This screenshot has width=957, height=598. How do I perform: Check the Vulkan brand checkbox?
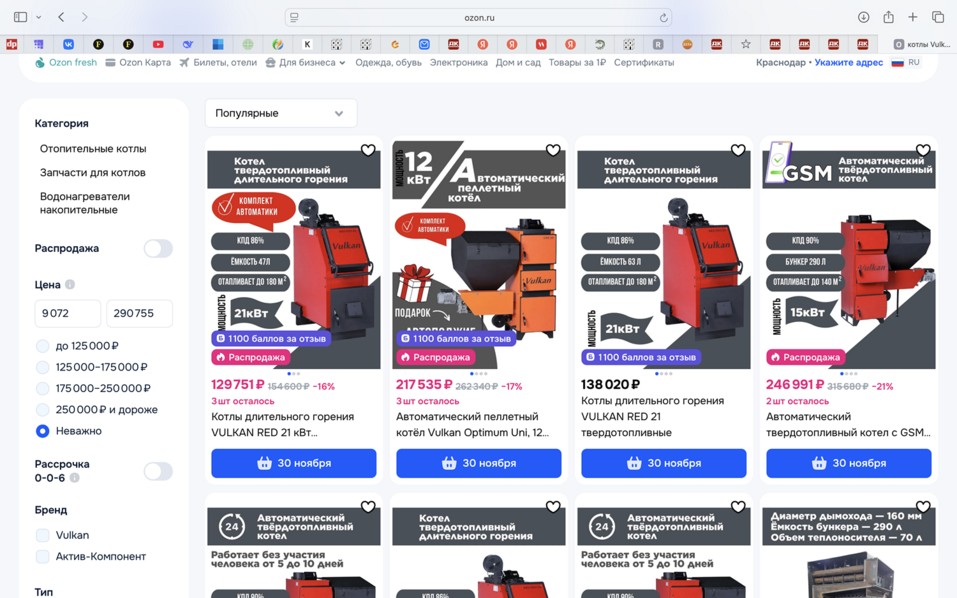click(42, 535)
